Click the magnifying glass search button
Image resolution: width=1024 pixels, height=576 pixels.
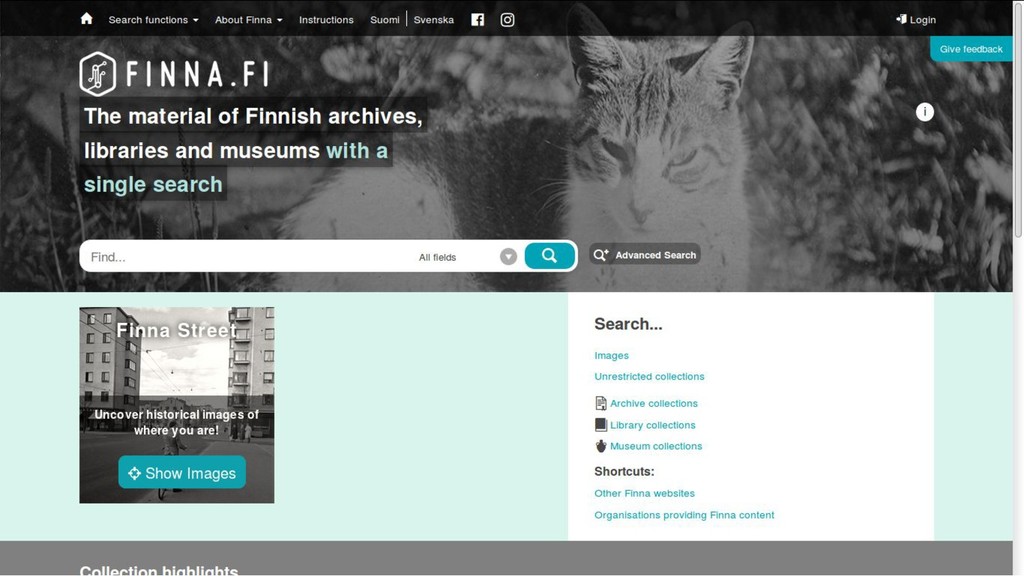click(549, 255)
